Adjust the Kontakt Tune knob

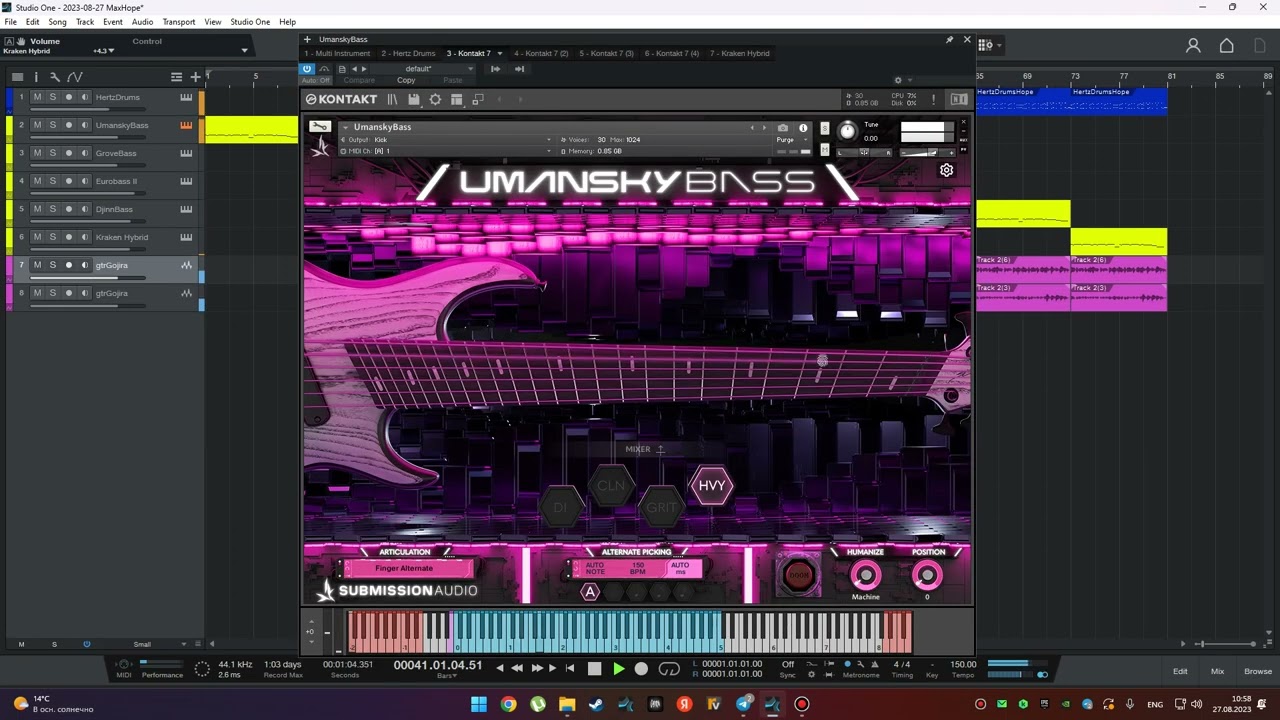(847, 131)
